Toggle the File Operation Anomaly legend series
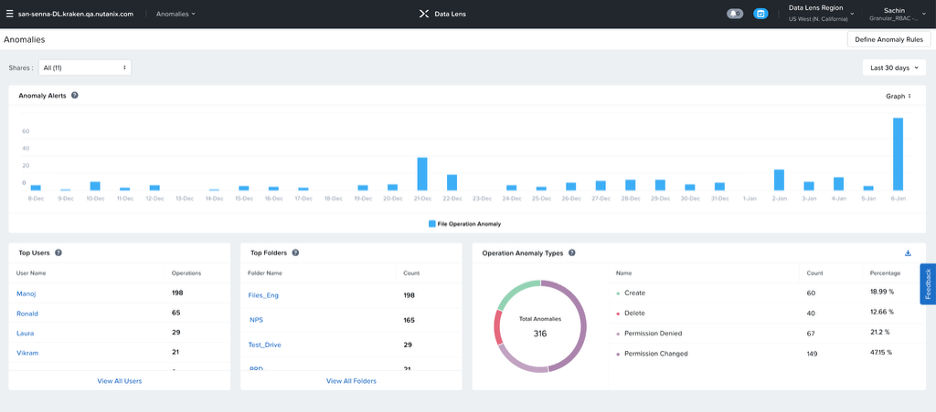Viewport: 936px width, 412px height. [465, 224]
